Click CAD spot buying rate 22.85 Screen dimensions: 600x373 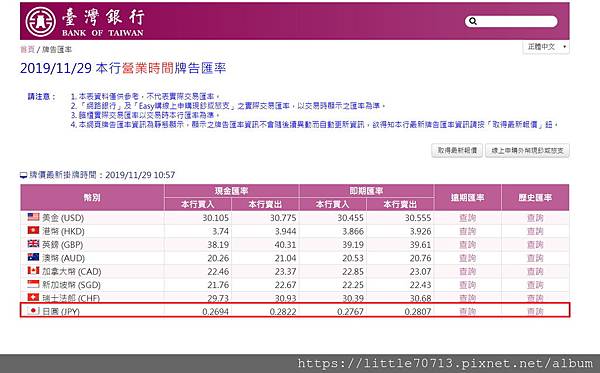click(x=353, y=271)
